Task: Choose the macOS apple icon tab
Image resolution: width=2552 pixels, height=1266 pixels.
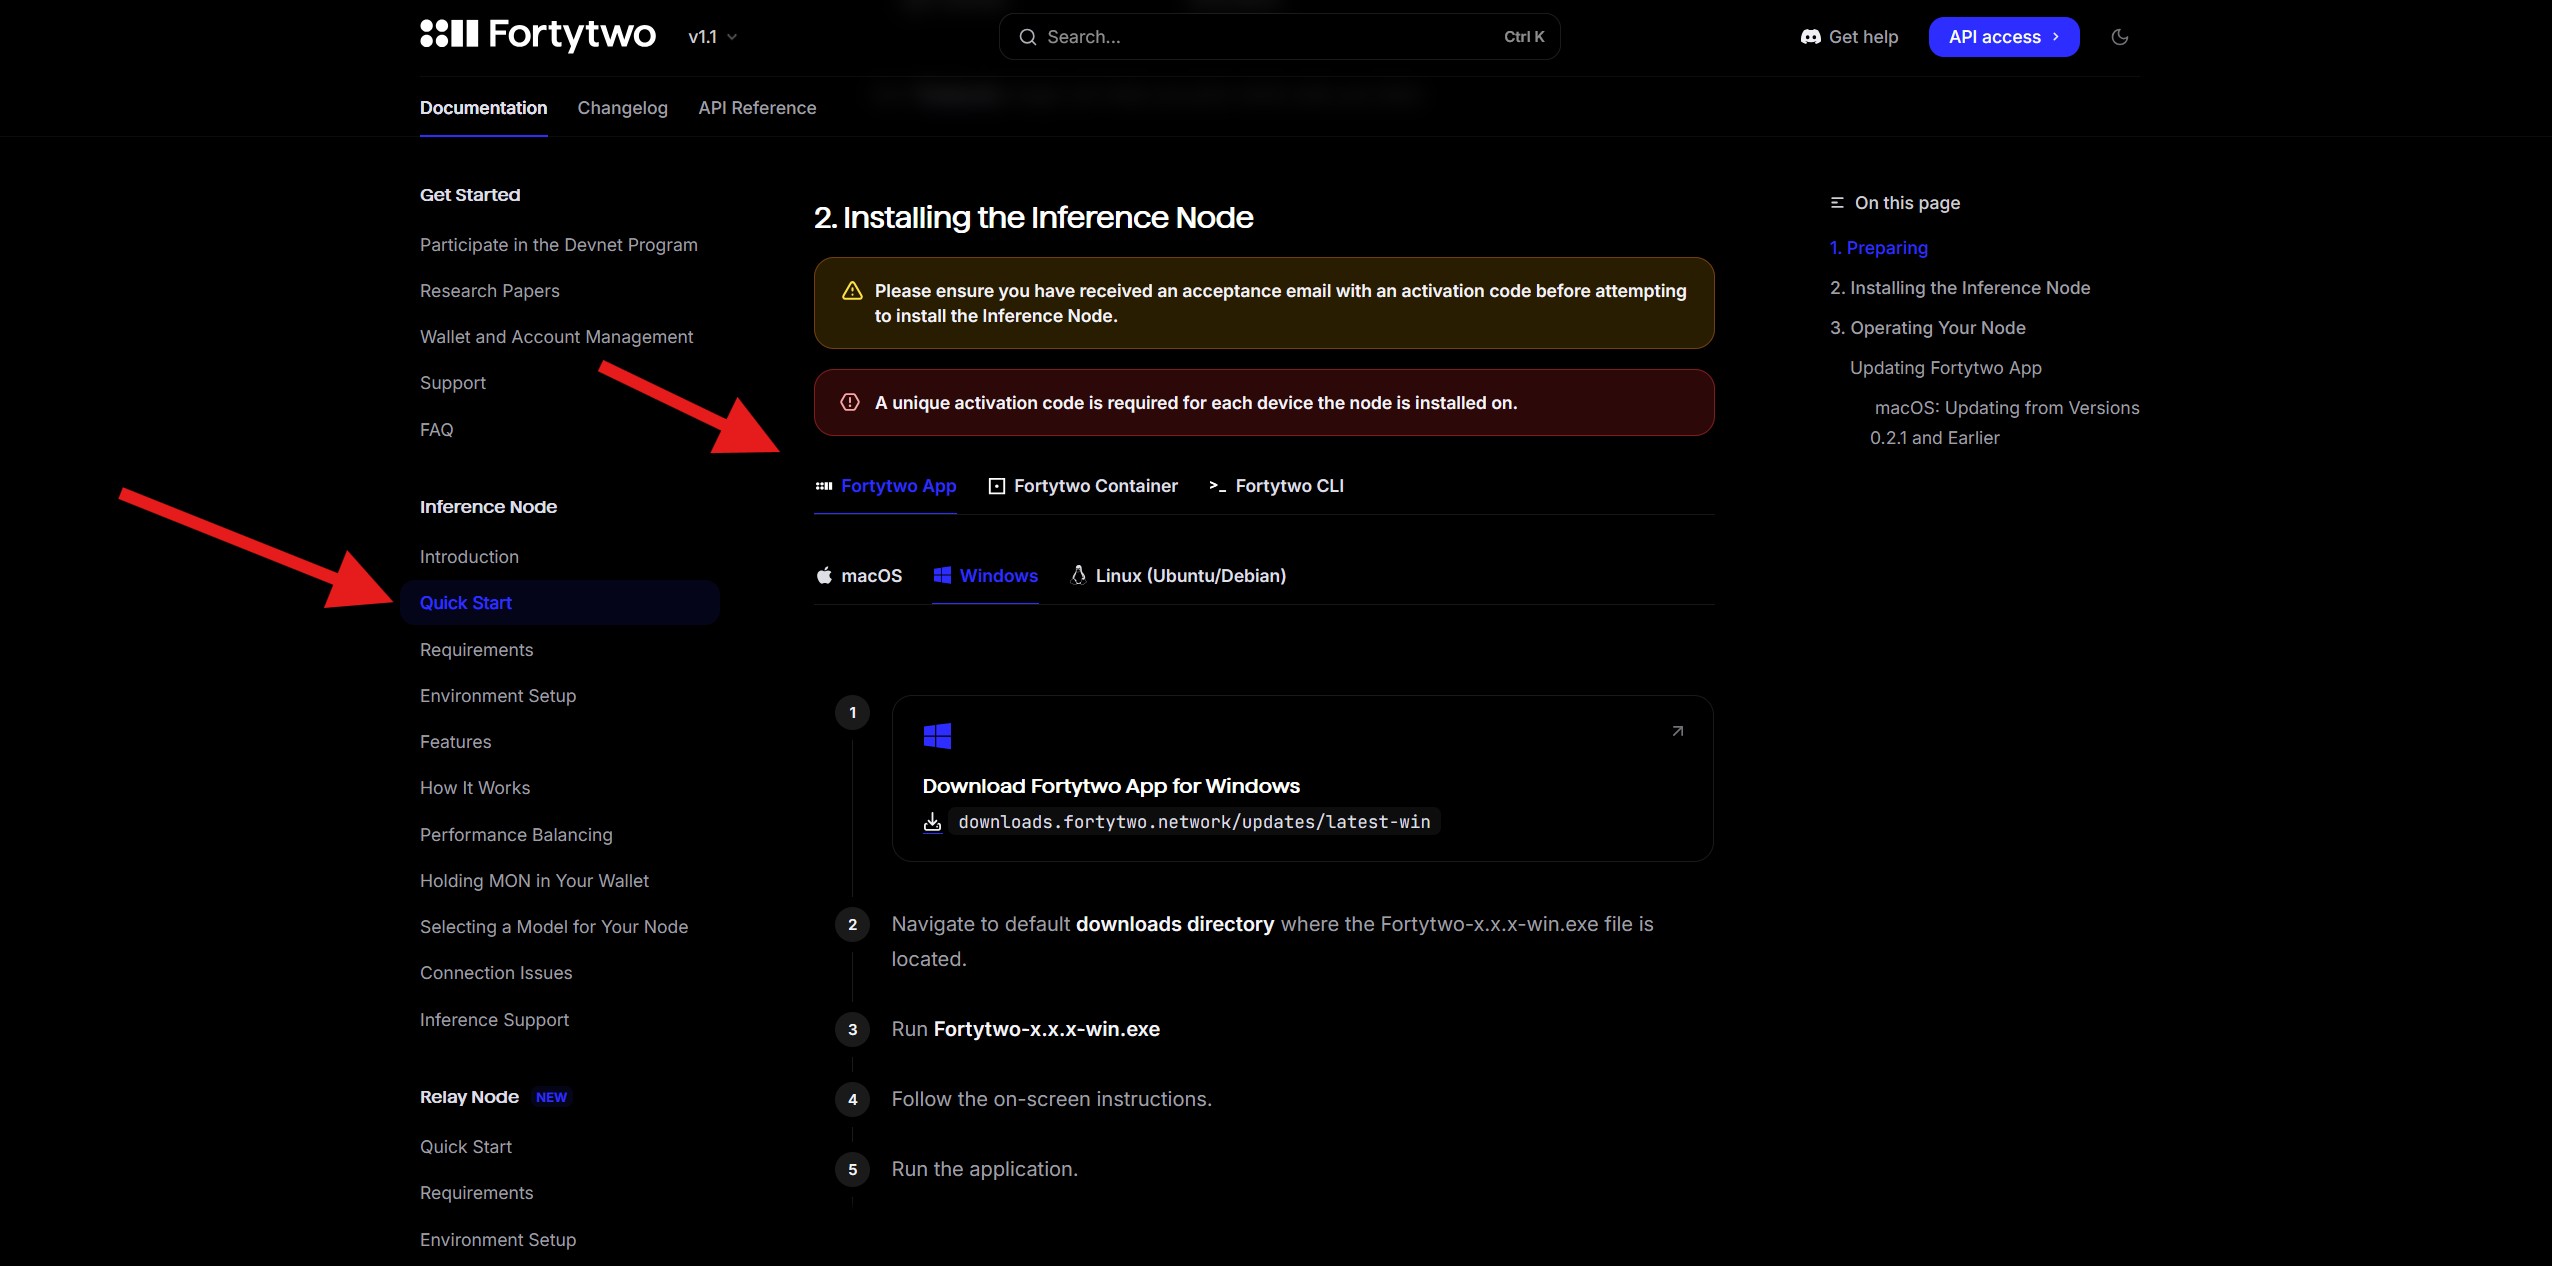Action: (x=824, y=576)
